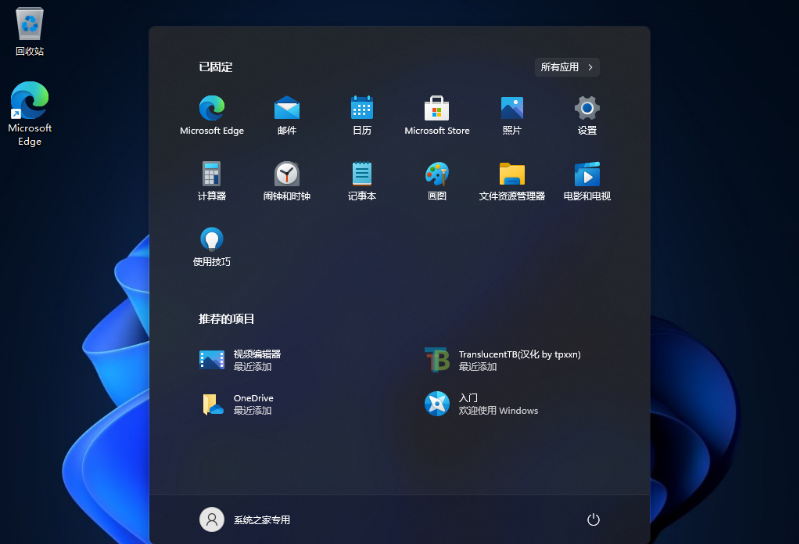Open the Calendar (日历) app
The image size is (799, 544).
pyautogui.click(x=362, y=115)
